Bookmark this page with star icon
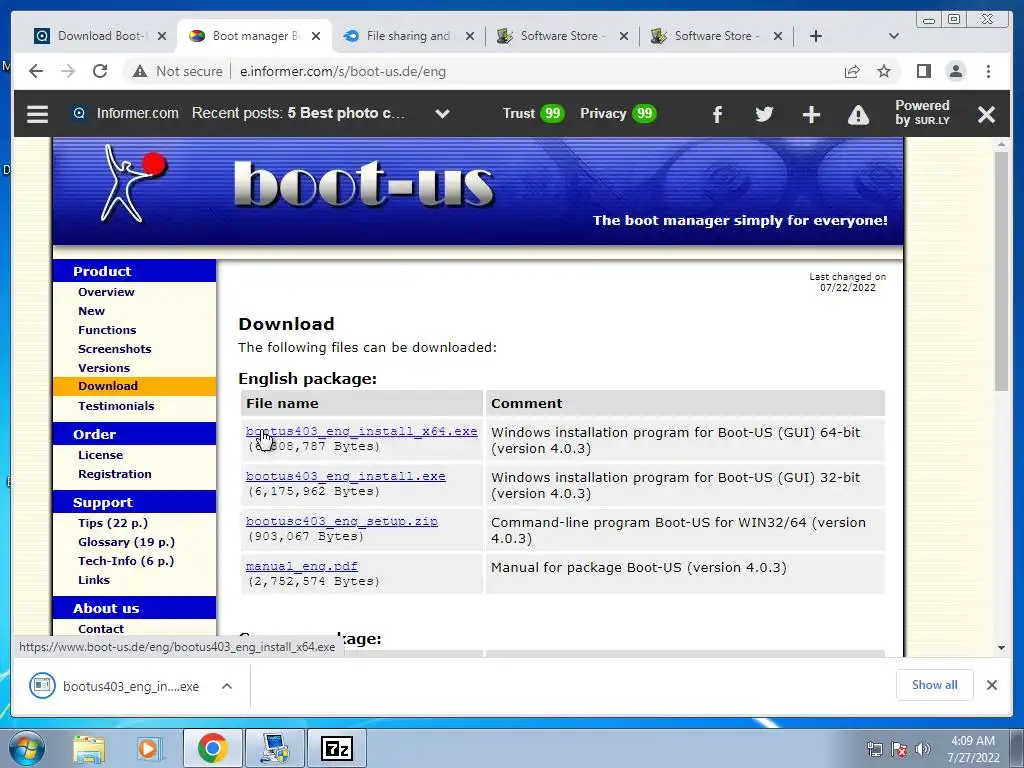Viewport: 1024px width, 768px height. (884, 71)
